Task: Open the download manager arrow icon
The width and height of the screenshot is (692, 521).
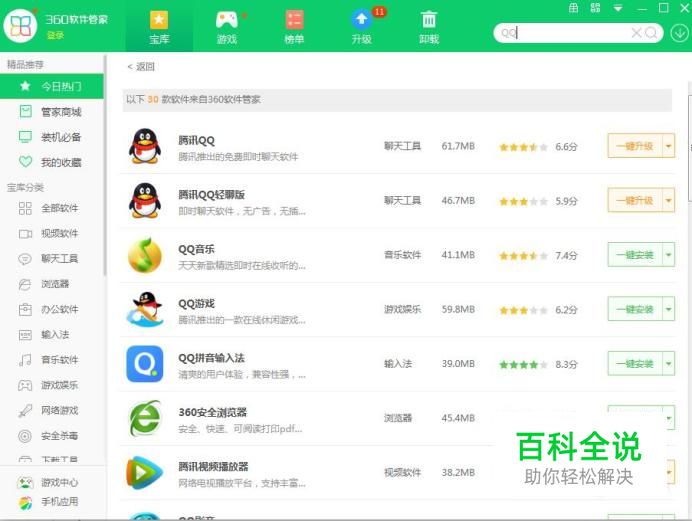Action: (x=680, y=33)
